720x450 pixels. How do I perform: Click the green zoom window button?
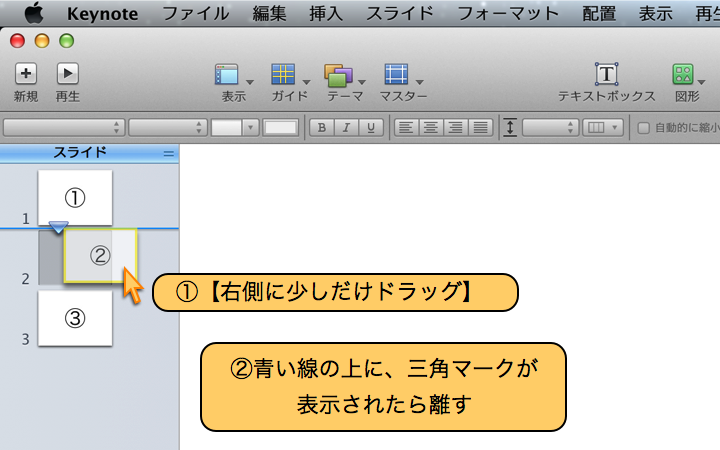pos(67,41)
